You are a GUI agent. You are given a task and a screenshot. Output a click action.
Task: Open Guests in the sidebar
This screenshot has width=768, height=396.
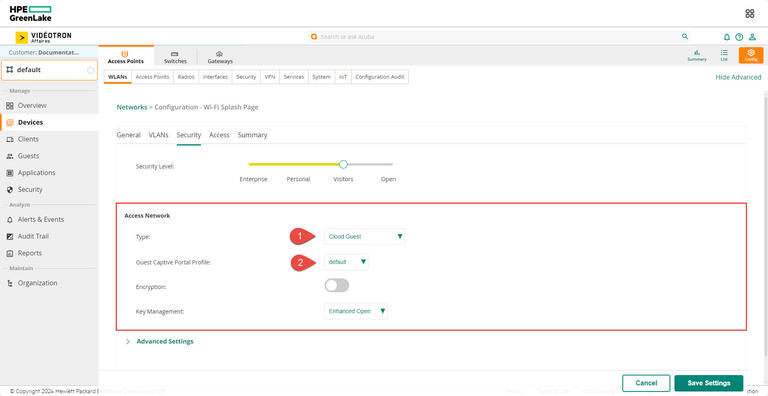(x=28, y=156)
